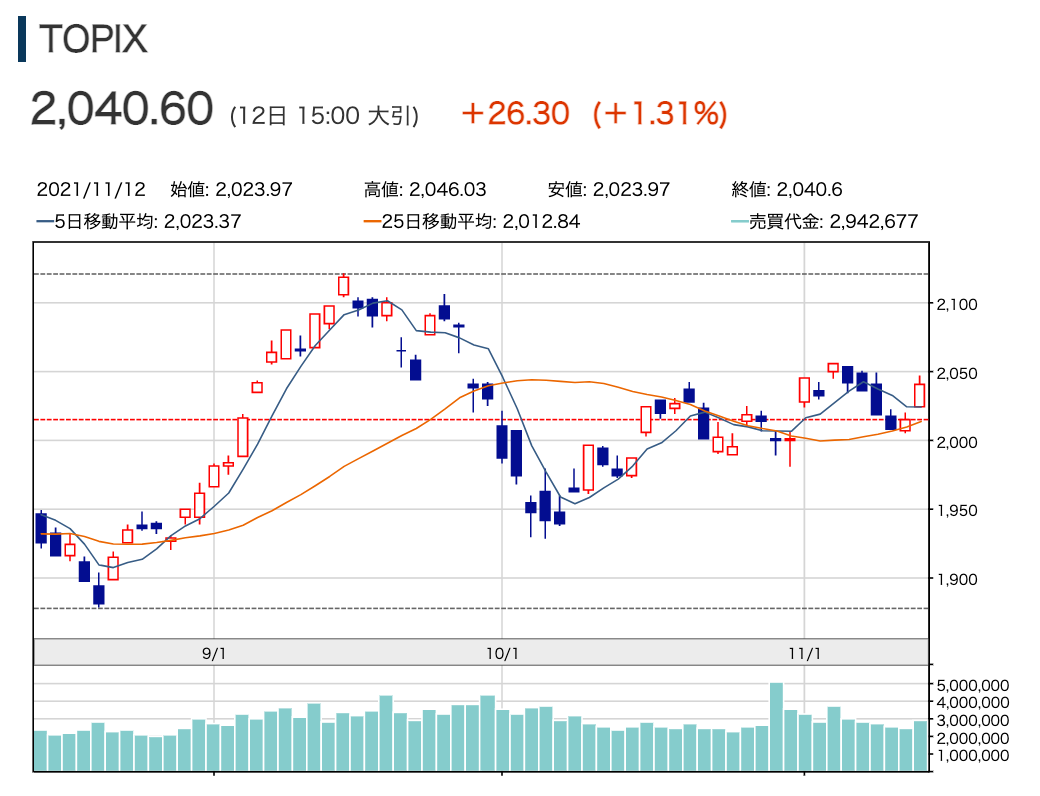Click the 2,100 price axis label
The image size is (1040, 796).
coord(956,304)
